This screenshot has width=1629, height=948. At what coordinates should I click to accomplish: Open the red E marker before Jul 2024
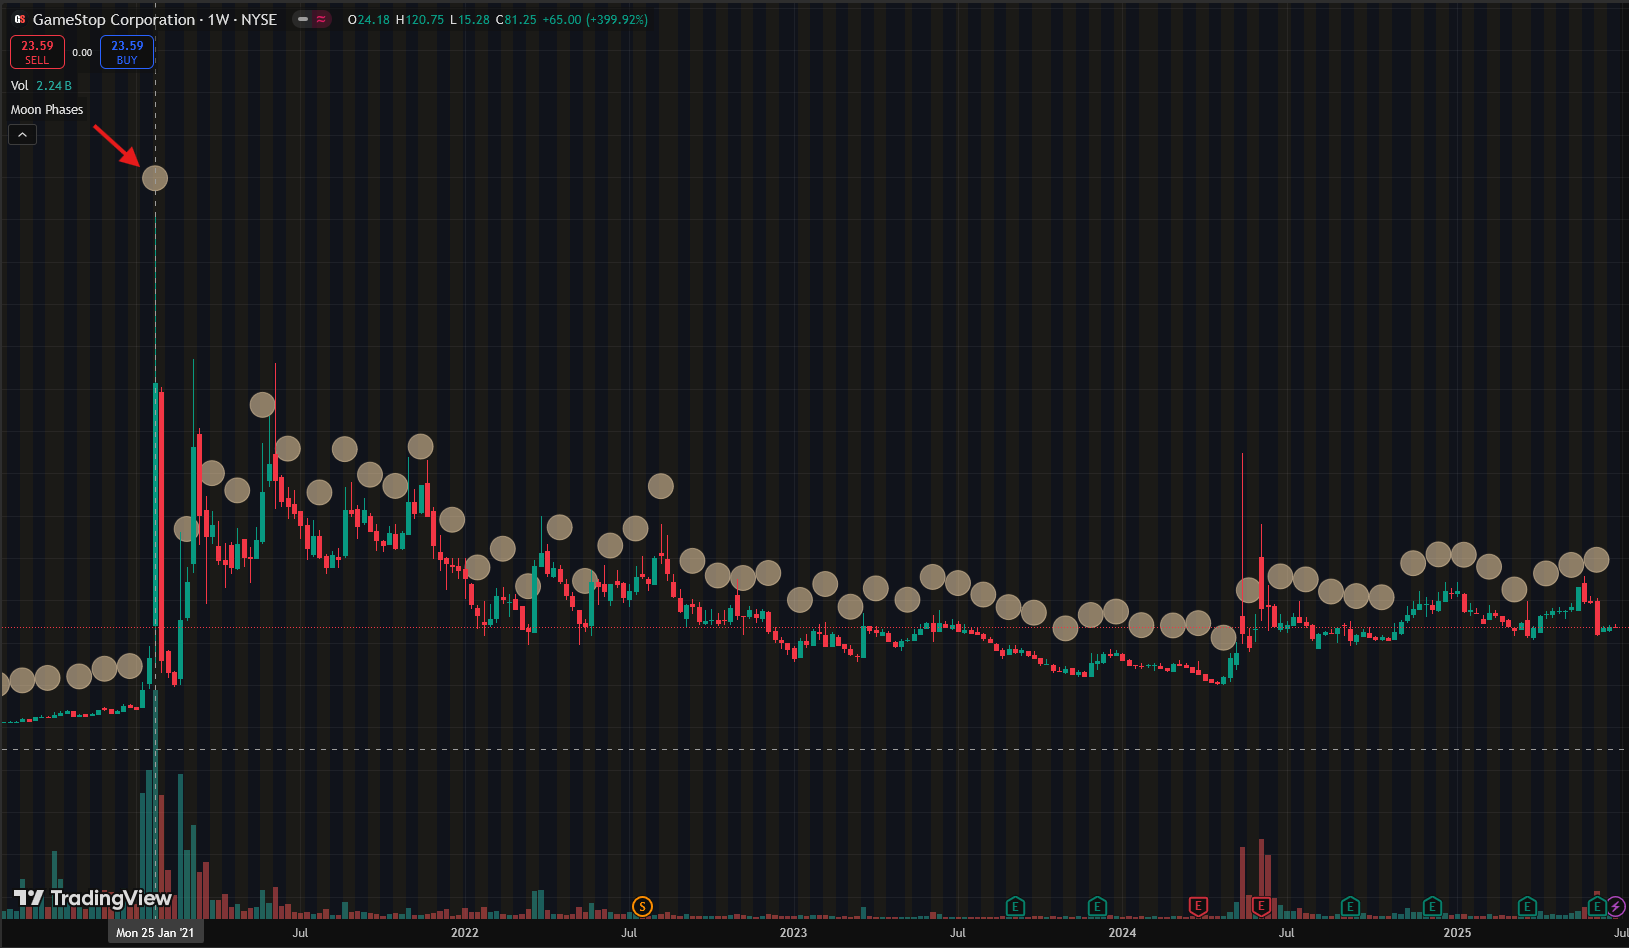[x=1261, y=907]
